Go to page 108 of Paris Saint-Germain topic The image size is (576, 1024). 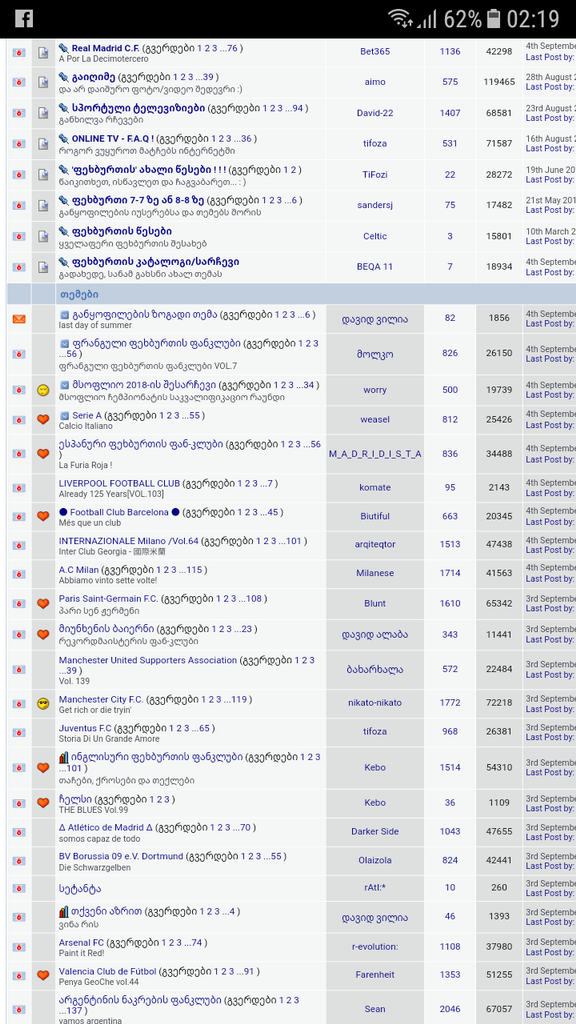(x=254, y=598)
